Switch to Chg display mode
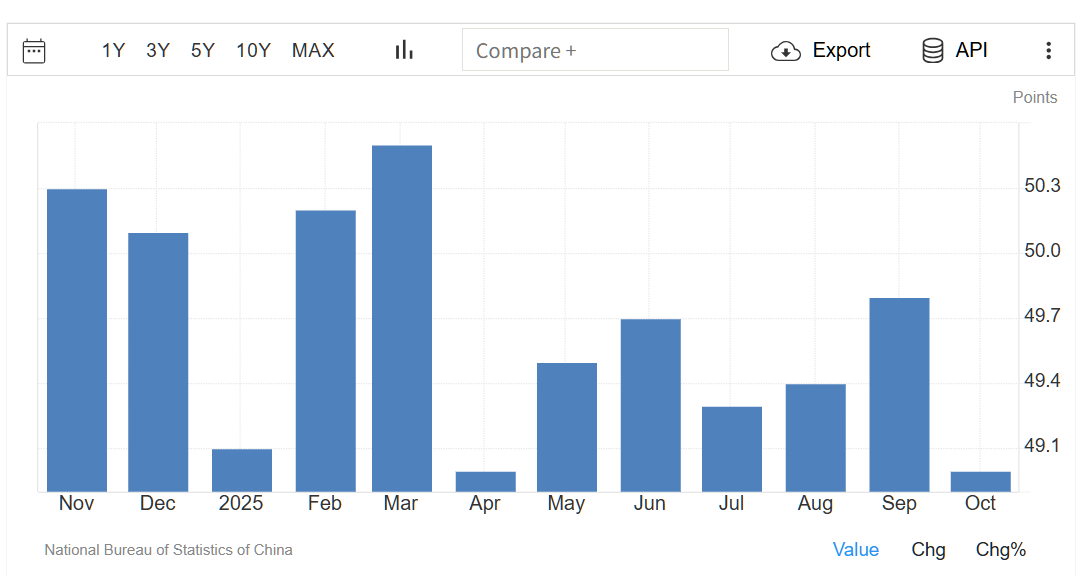The height and width of the screenshot is (576, 1086). [928, 550]
